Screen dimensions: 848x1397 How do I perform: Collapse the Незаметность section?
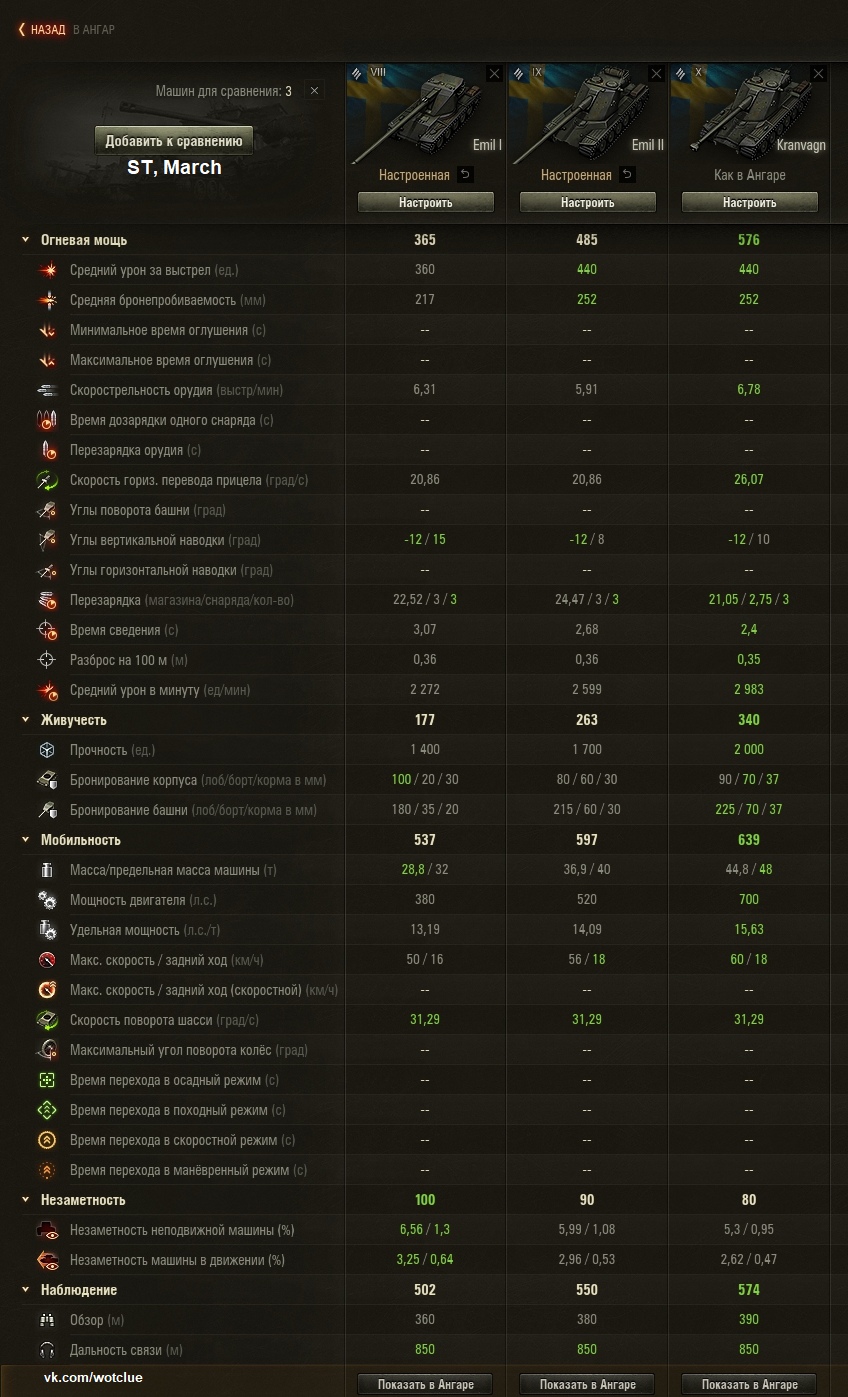click(x=26, y=1200)
